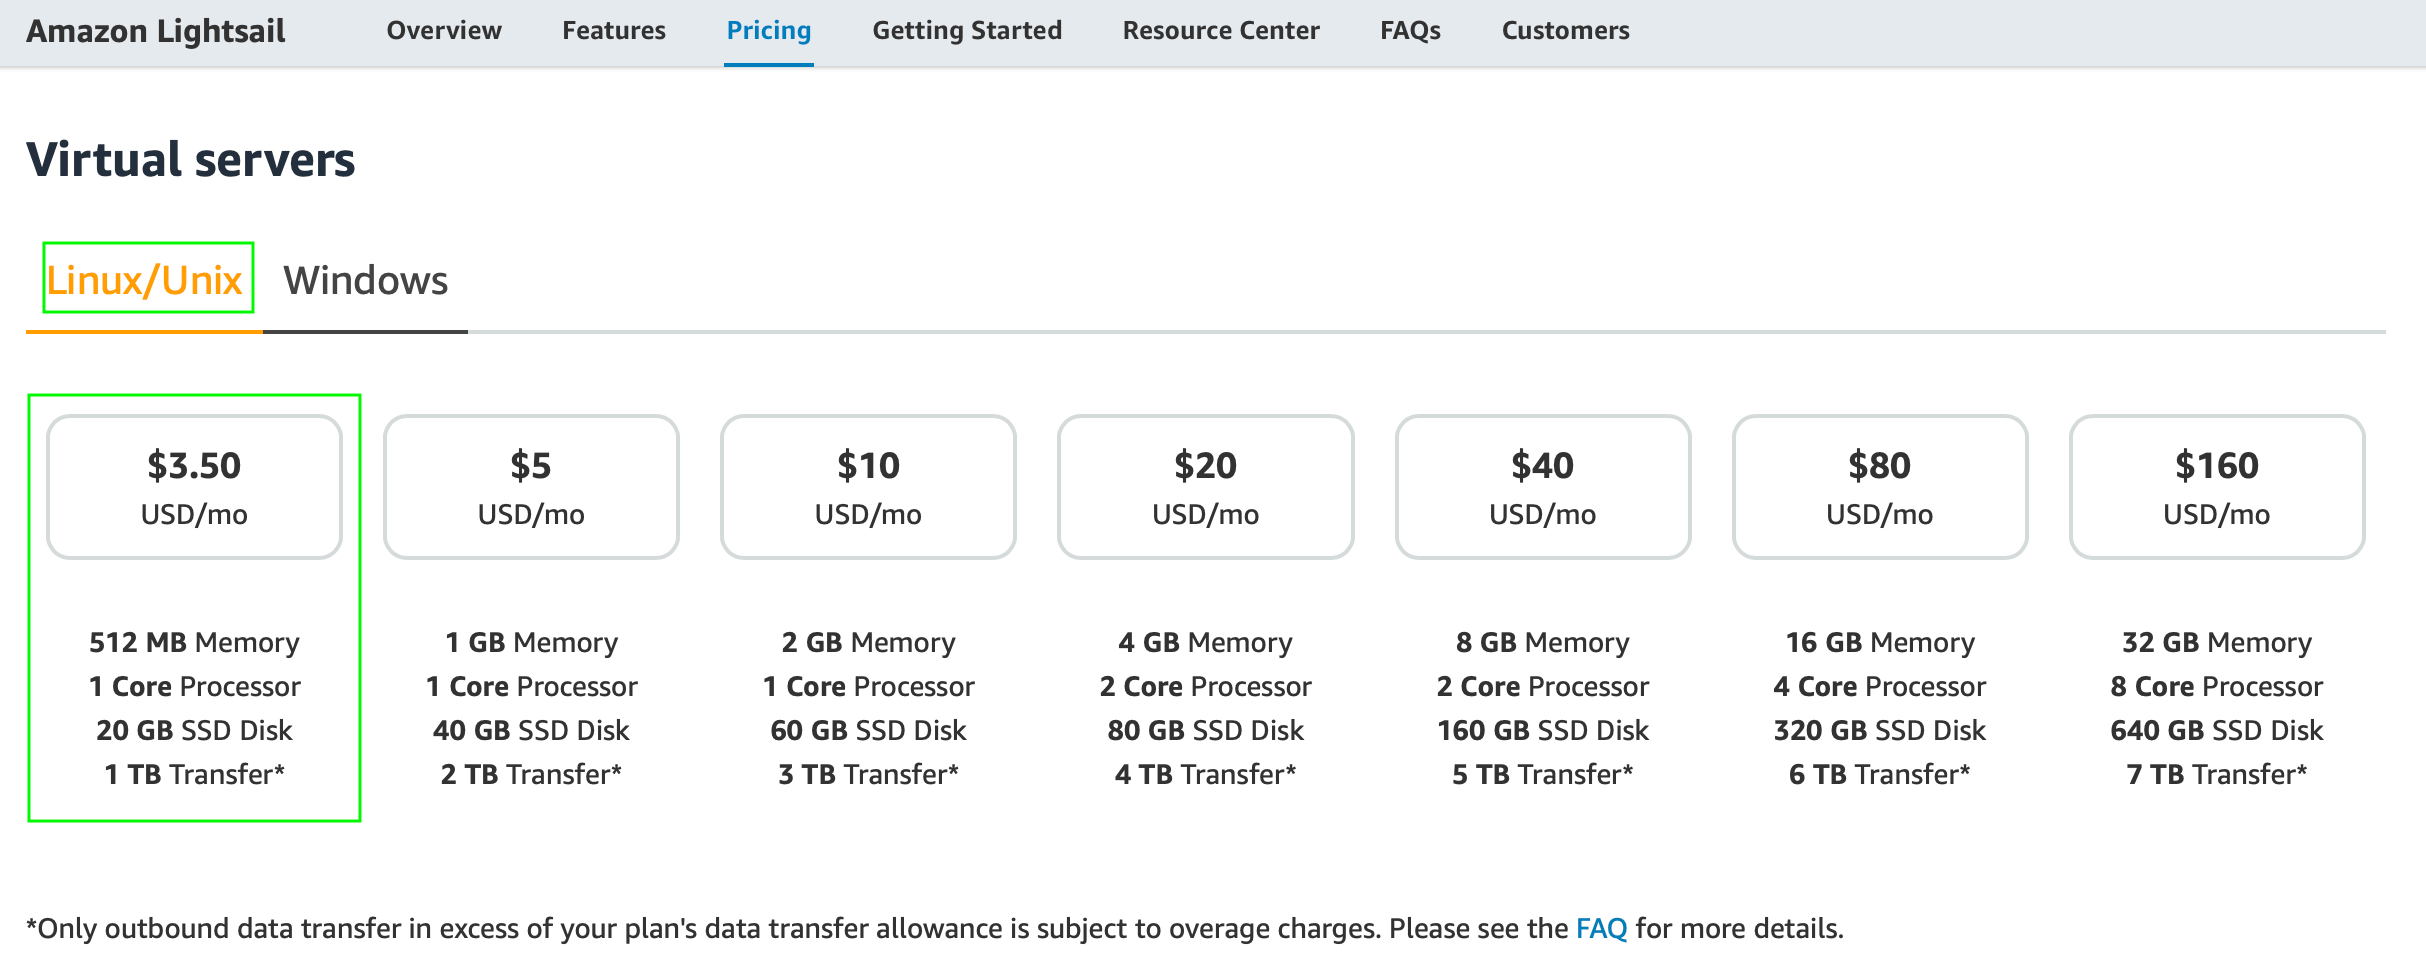Switch to the Windows tab
Image resolution: width=2426 pixels, height=980 pixels.
(364, 281)
